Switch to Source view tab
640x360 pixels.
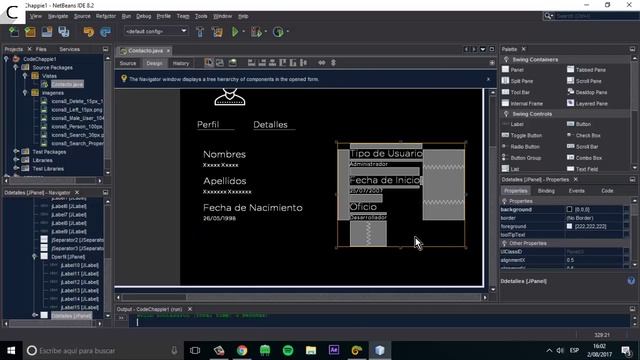tap(128, 63)
